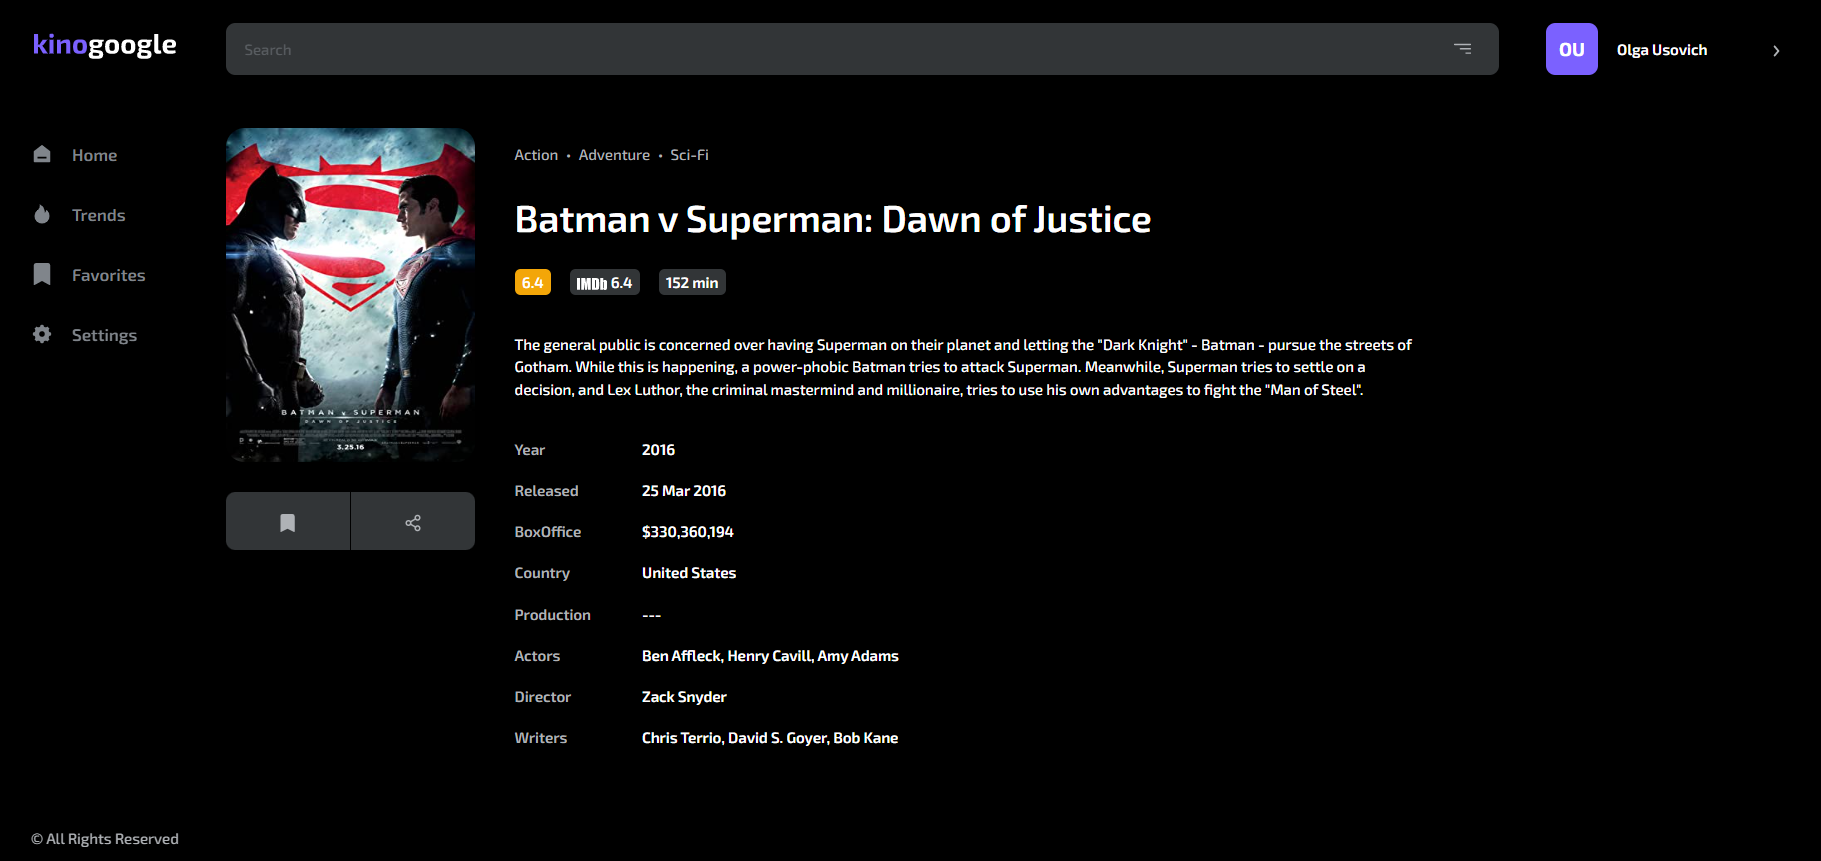Click the Production label
The height and width of the screenshot is (861, 1821).
point(552,615)
